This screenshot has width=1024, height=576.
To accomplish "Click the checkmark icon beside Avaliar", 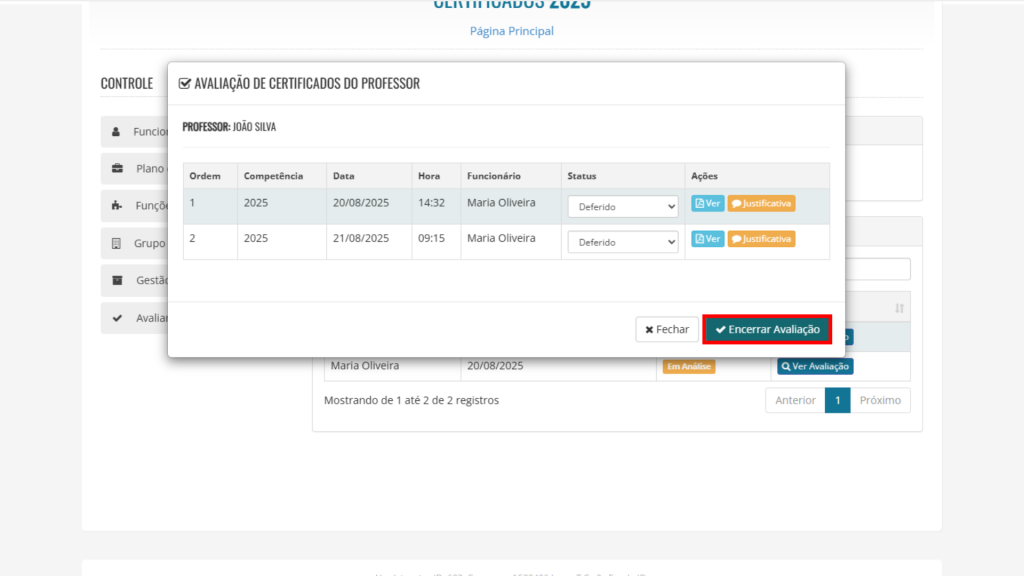I will (117, 318).
